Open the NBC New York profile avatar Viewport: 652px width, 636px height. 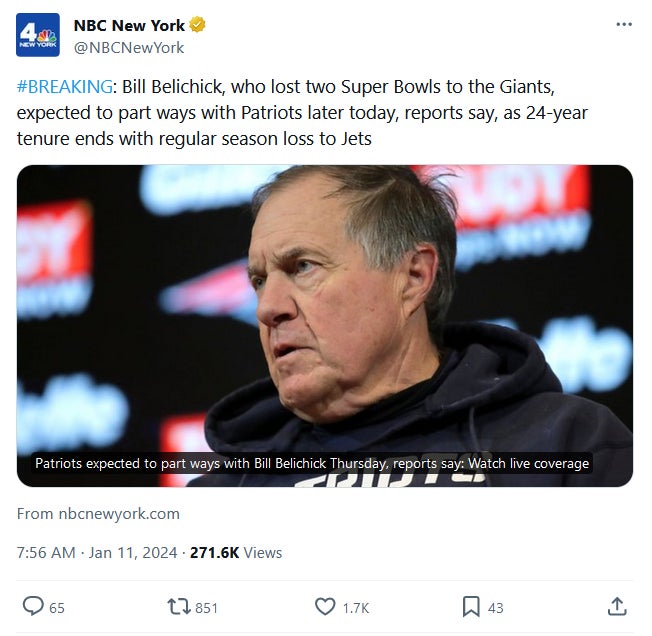[x=38, y=36]
